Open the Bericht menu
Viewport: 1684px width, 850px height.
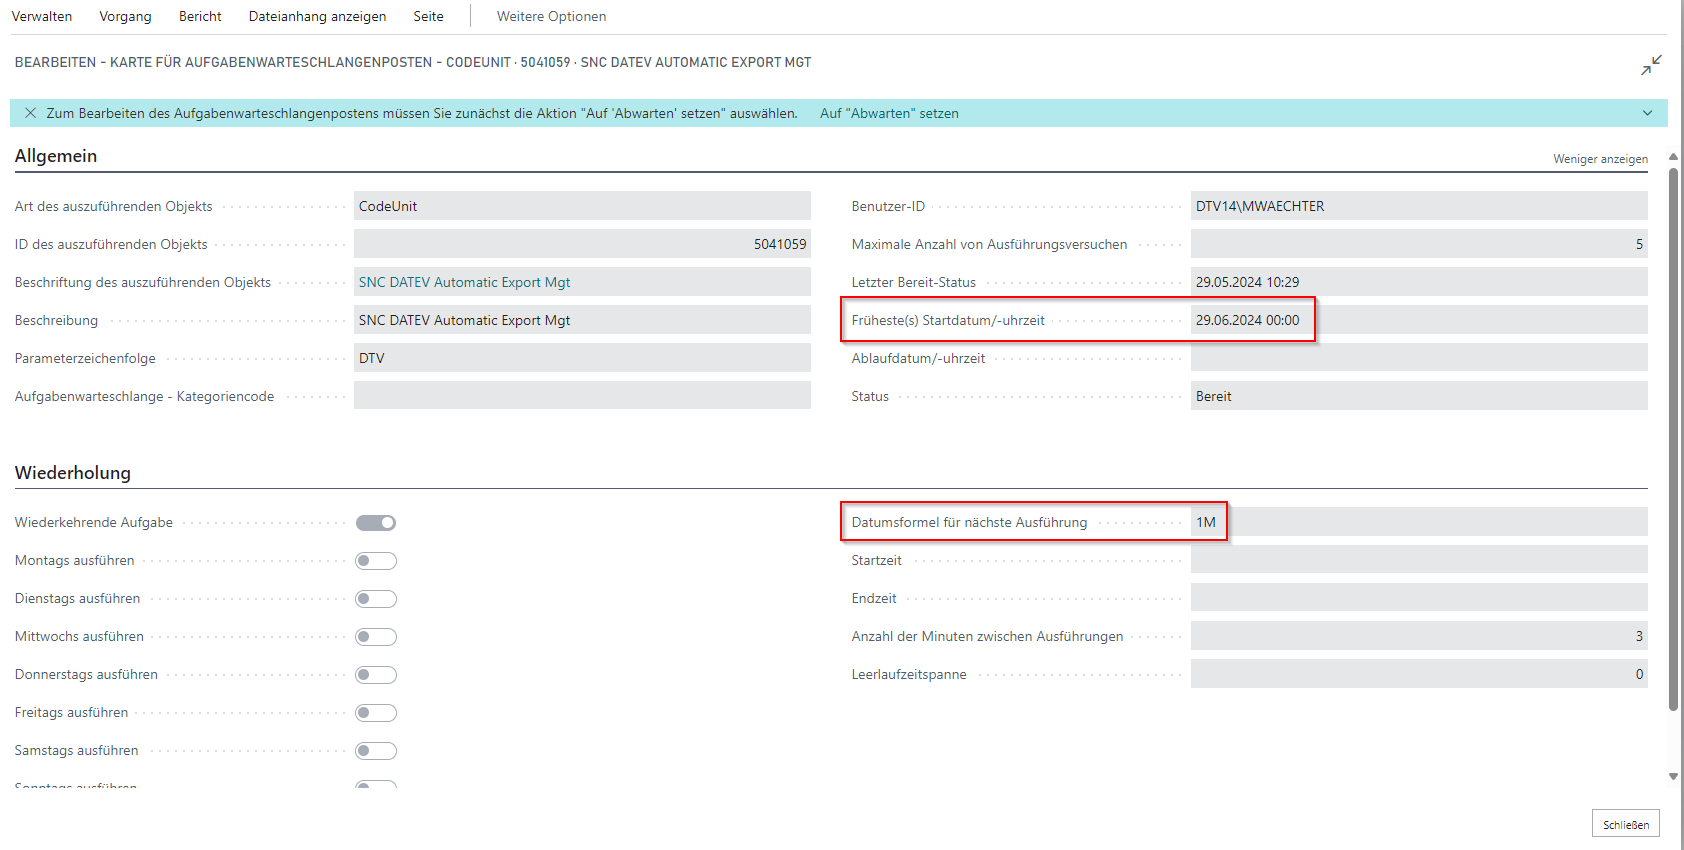(200, 17)
